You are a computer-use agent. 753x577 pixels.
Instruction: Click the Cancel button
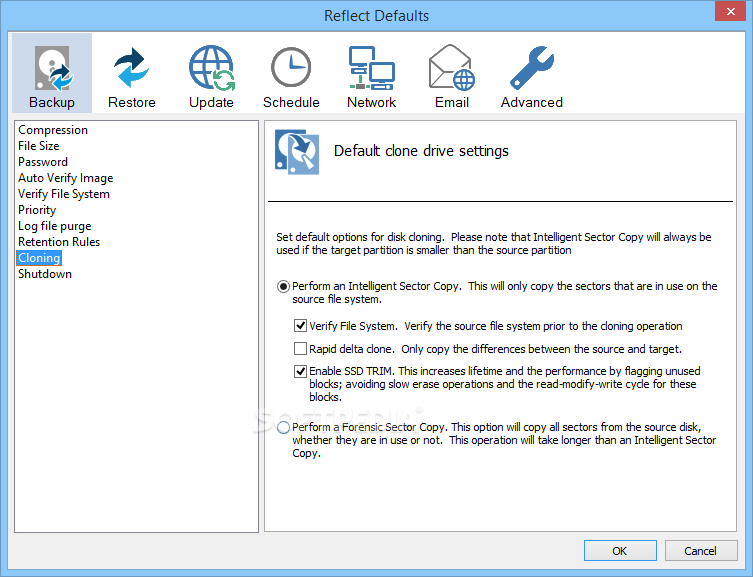701,551
